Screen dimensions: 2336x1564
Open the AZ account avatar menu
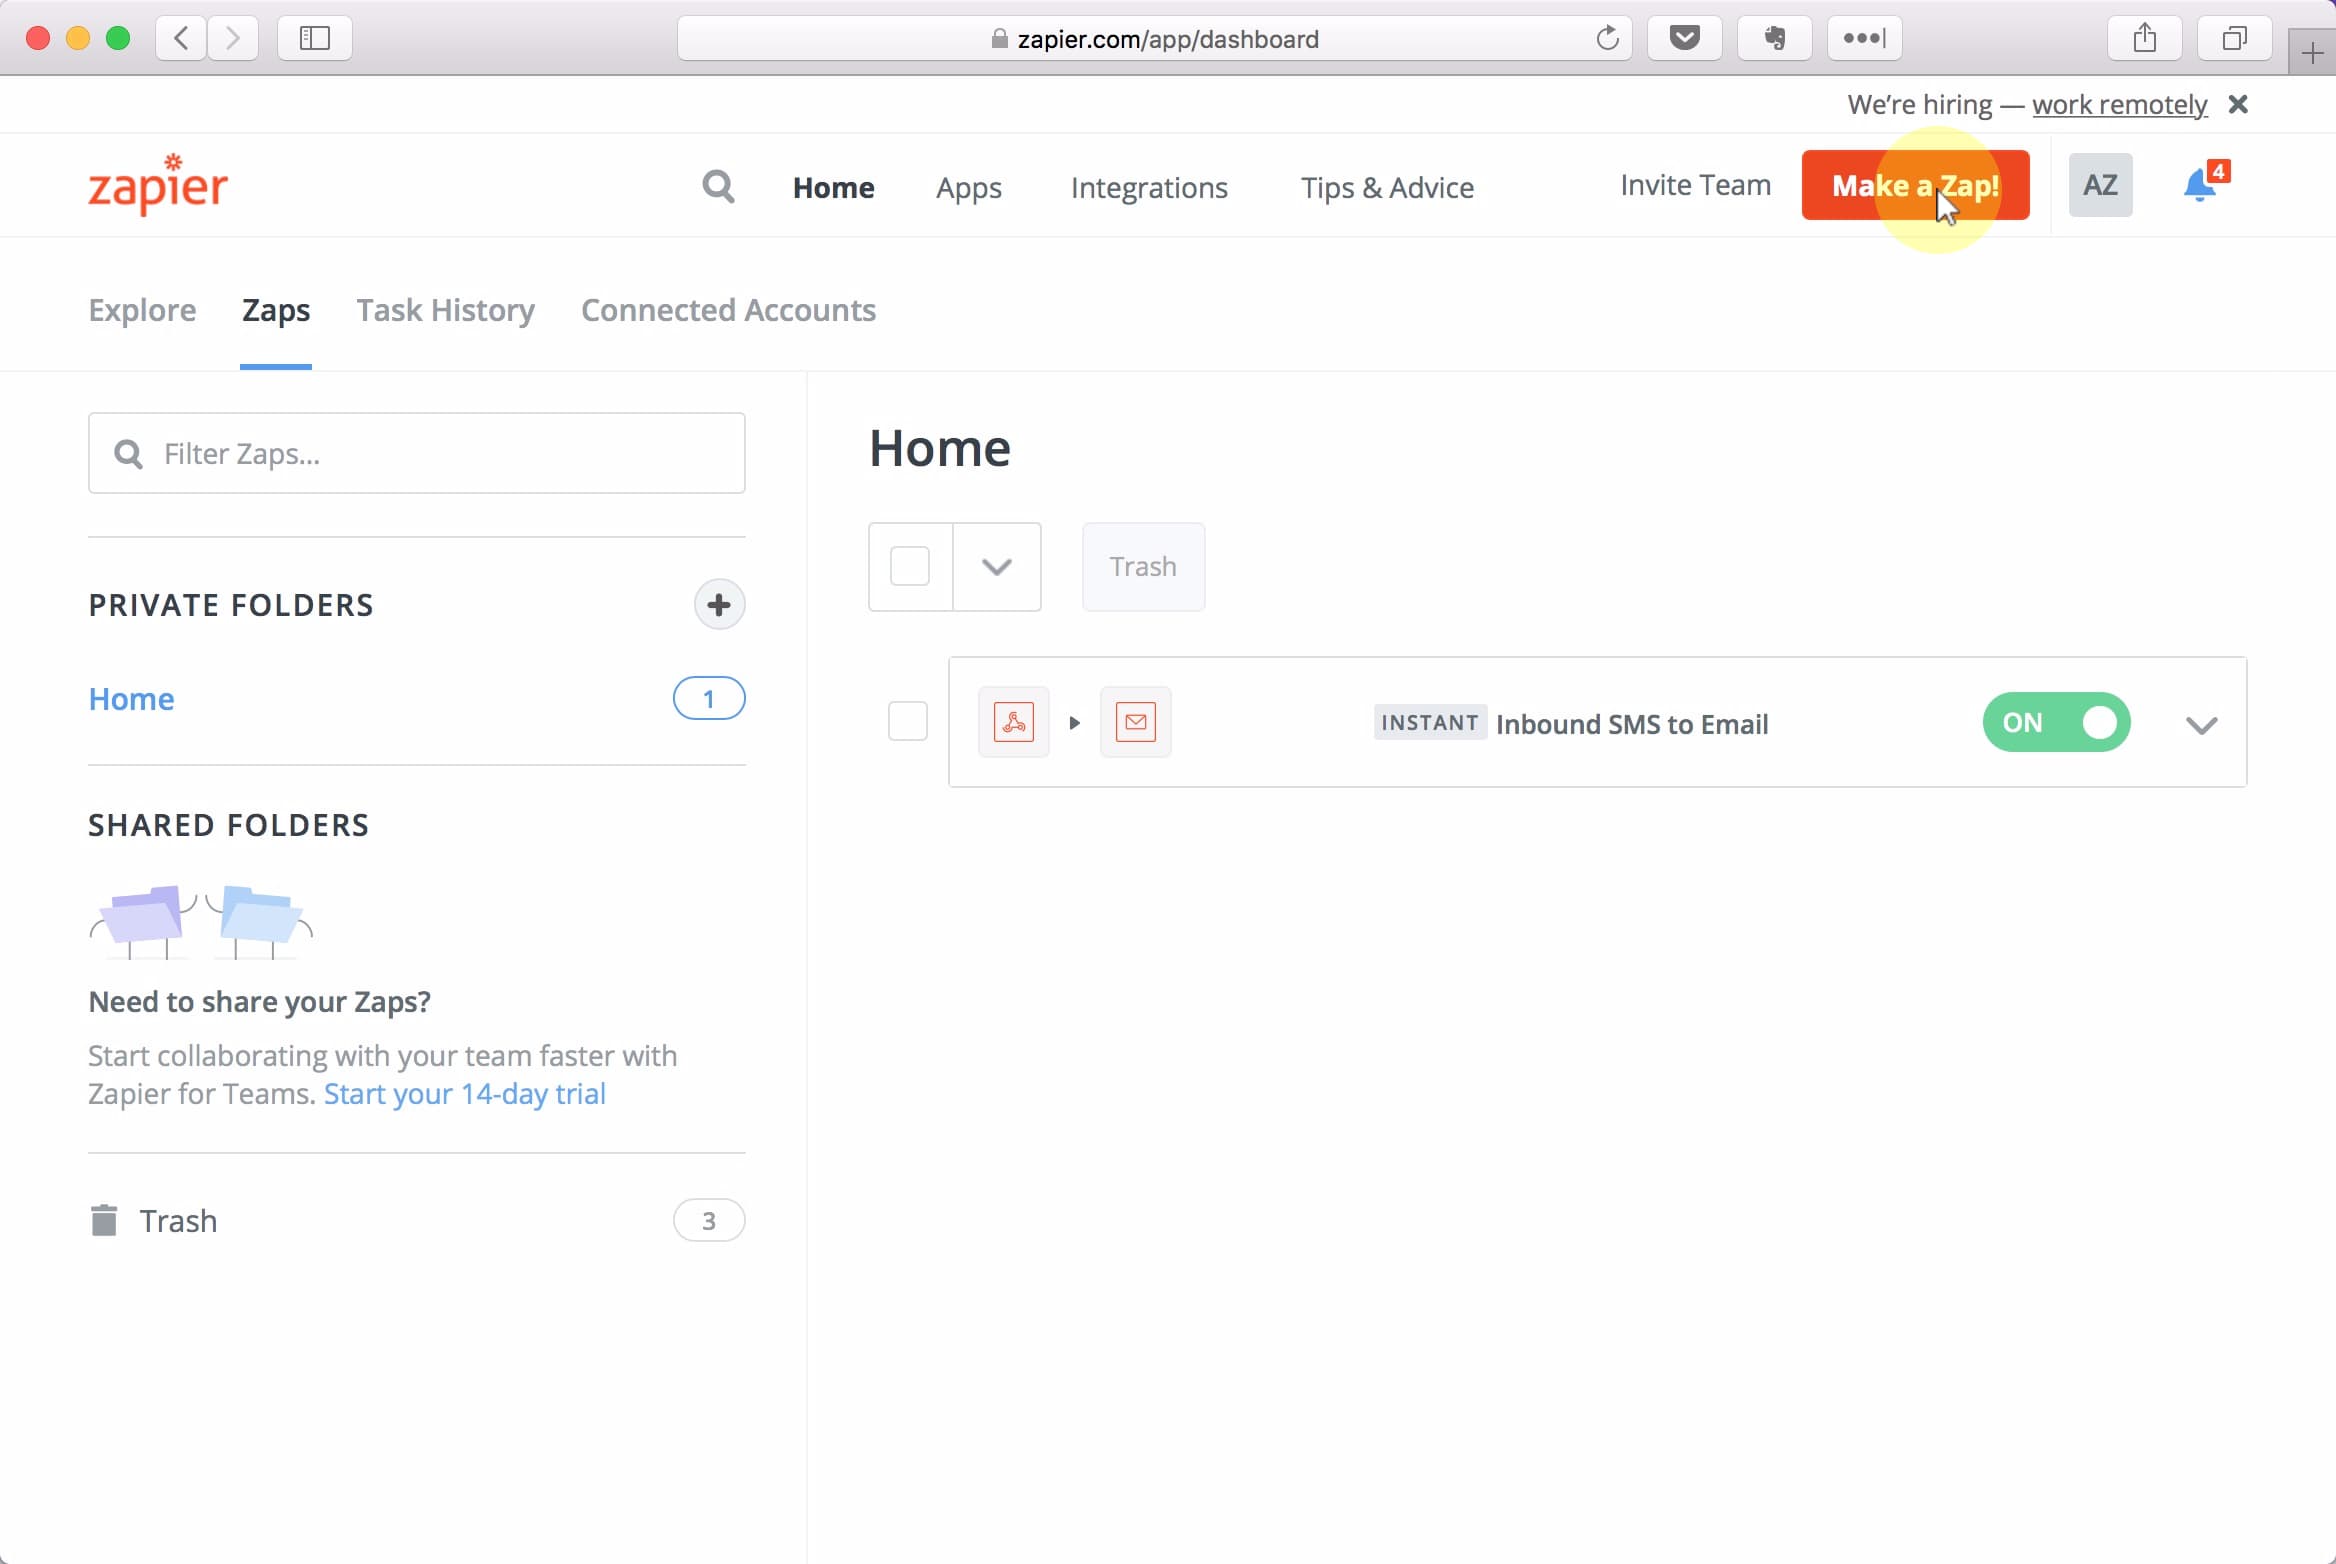(x=2100, y=185)
